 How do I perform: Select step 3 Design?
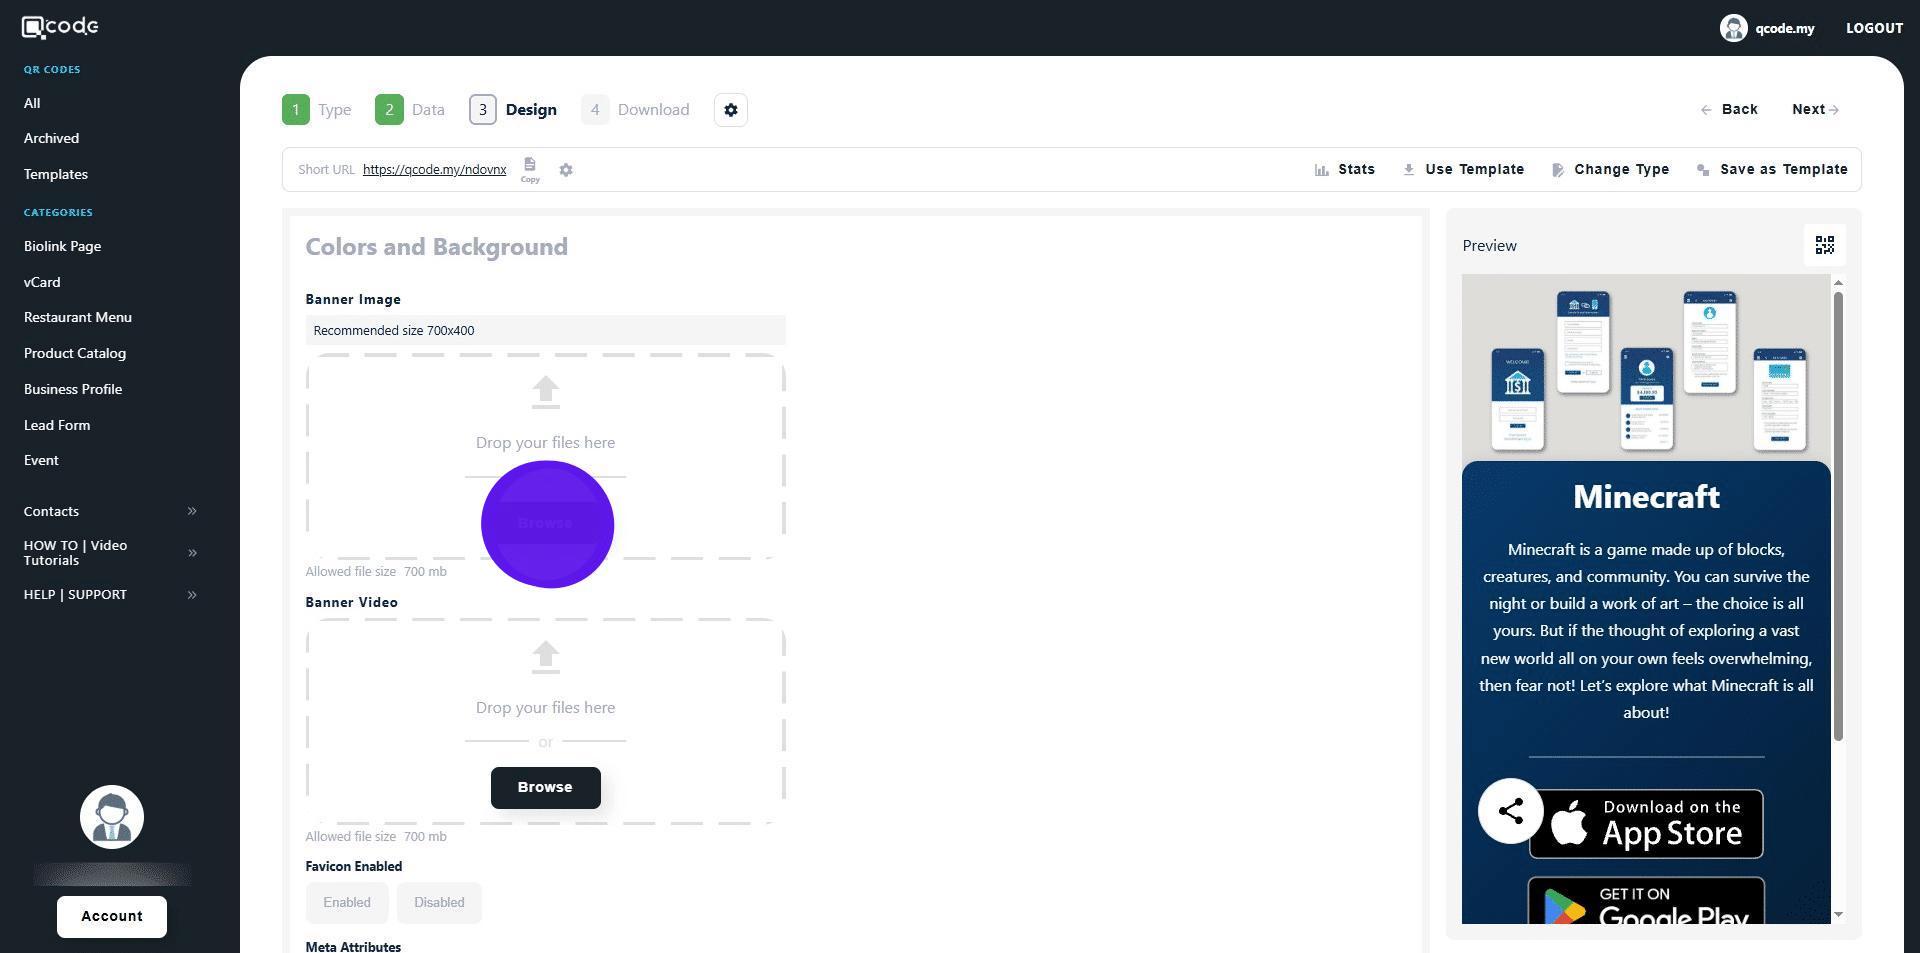tap(513, 110)
